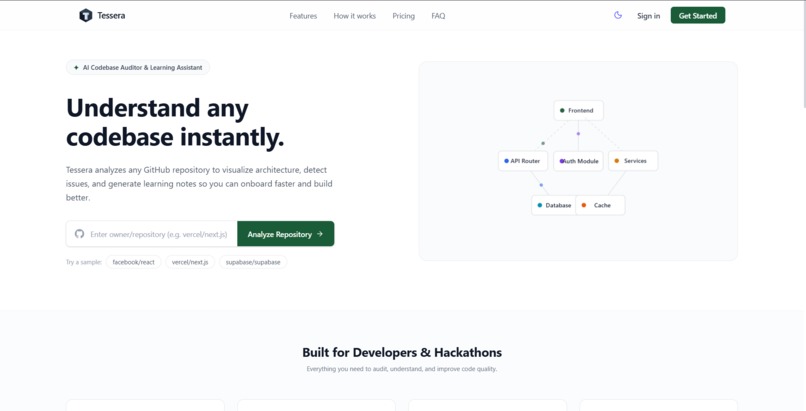The height and width of the screenshot is (411, 806).
Task: Go to the Pricing section
Action: (404, 16)
